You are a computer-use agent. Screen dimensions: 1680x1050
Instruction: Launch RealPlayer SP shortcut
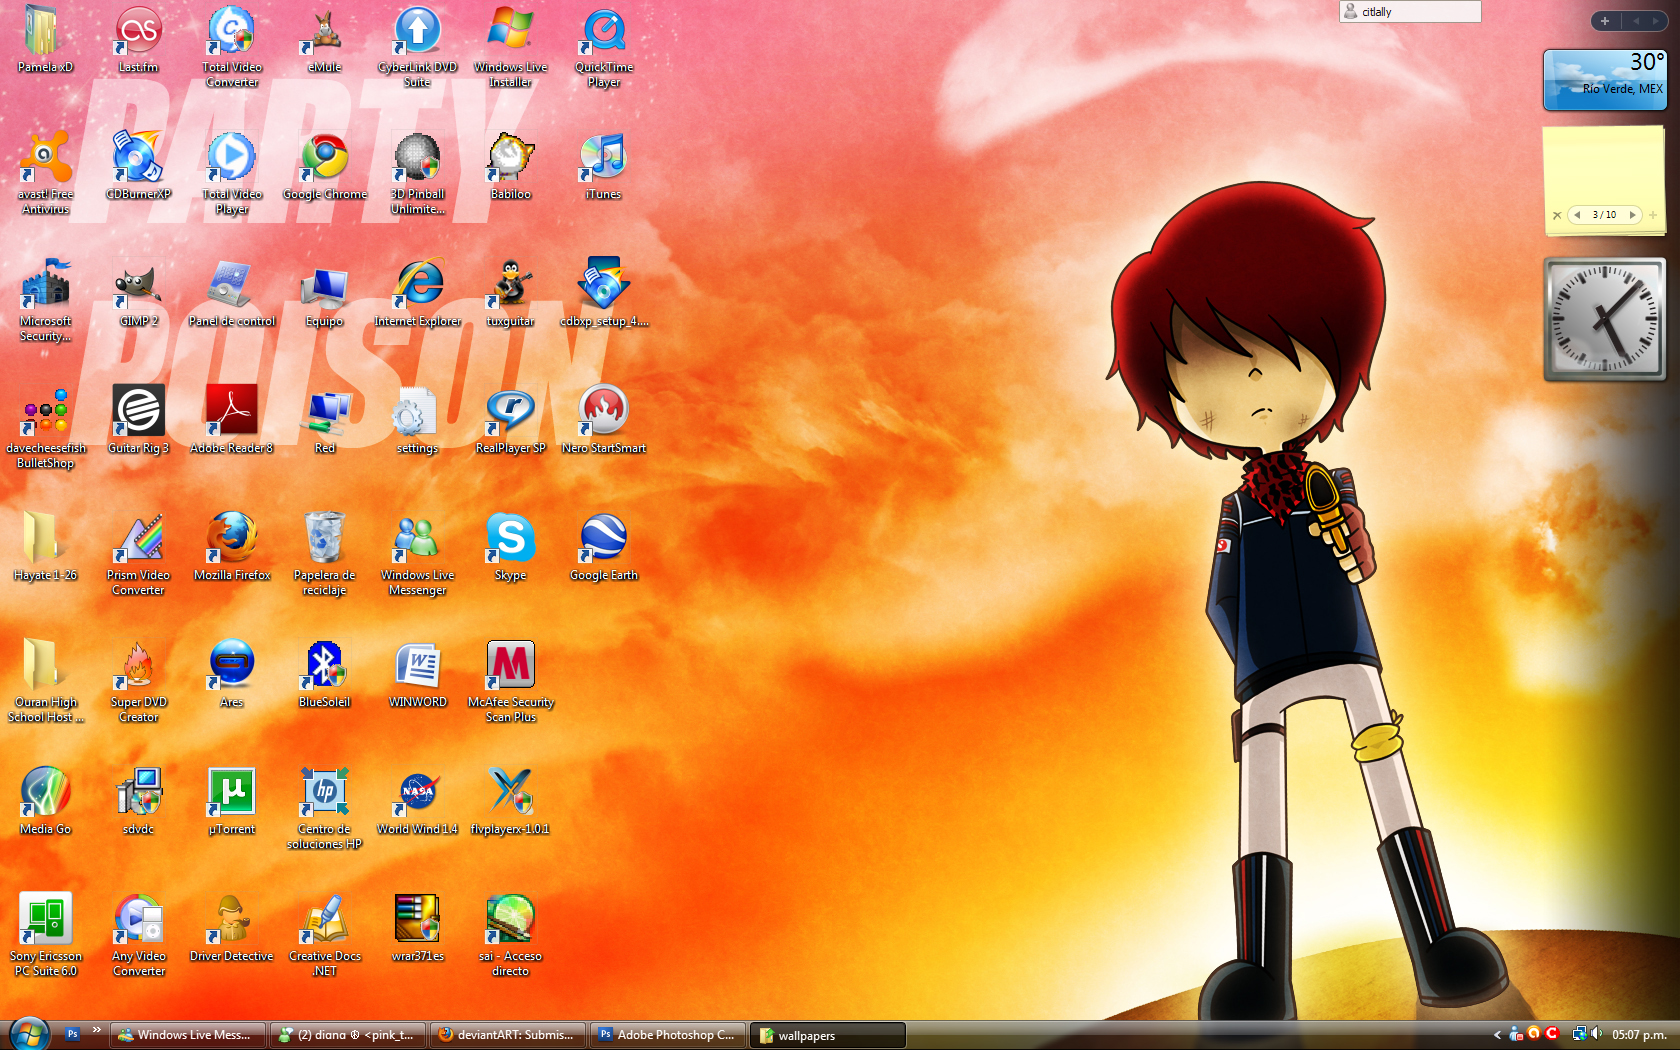(510, 420)
